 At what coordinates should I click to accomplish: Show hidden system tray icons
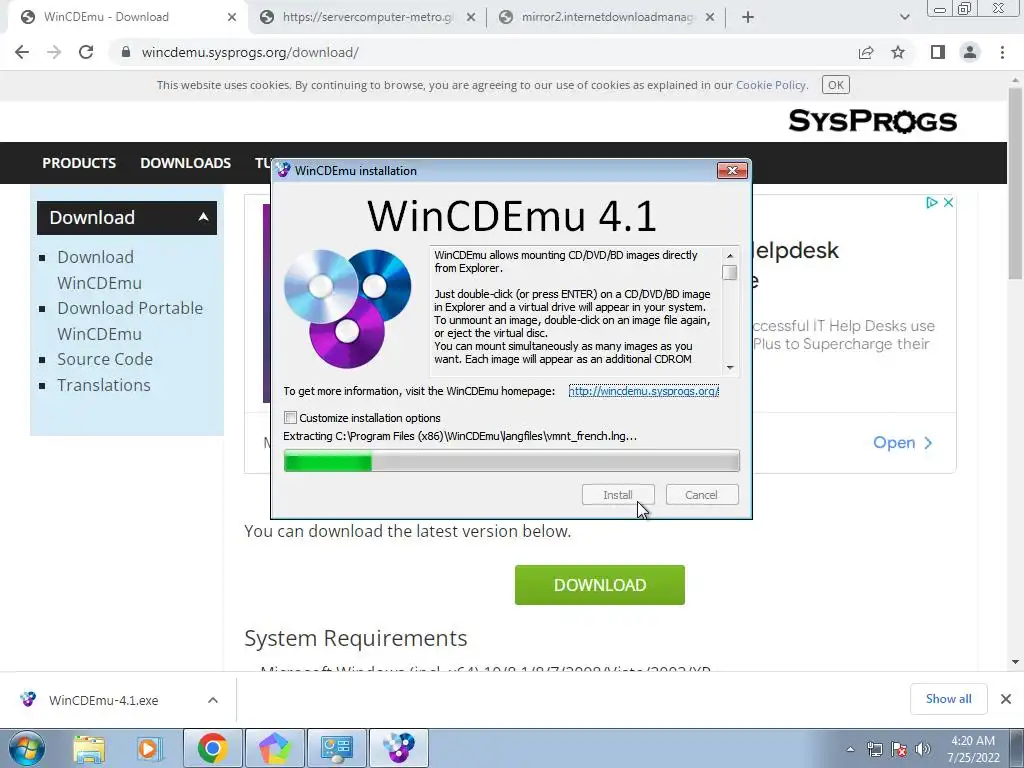point(850,749)
